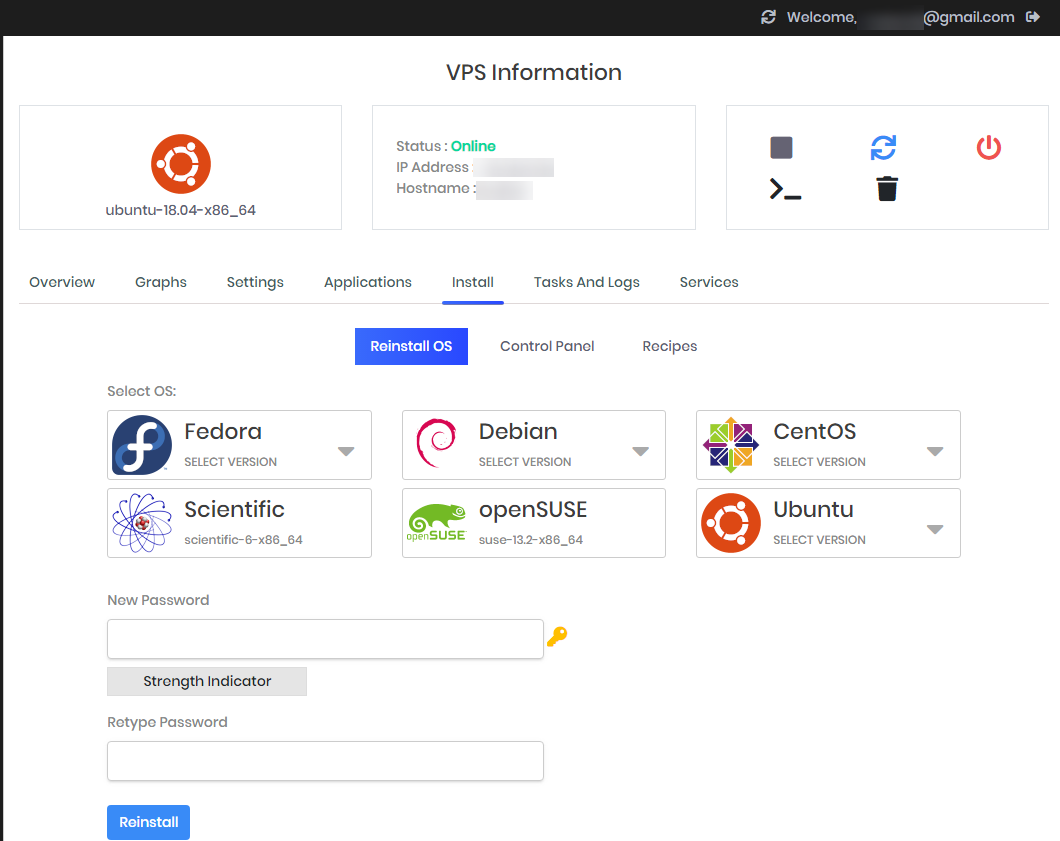Click the Strength Indicator bar
The image size is (1060, 841).
(207, 681)
